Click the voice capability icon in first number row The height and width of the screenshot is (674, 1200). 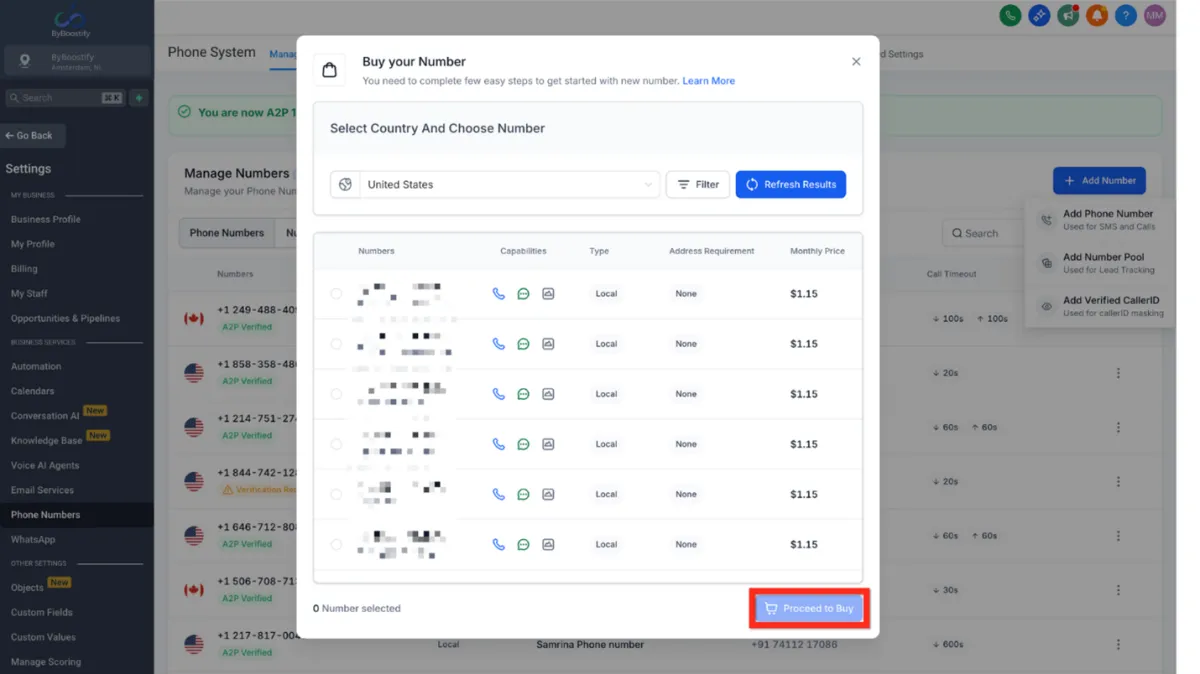(x=499, y=294)
